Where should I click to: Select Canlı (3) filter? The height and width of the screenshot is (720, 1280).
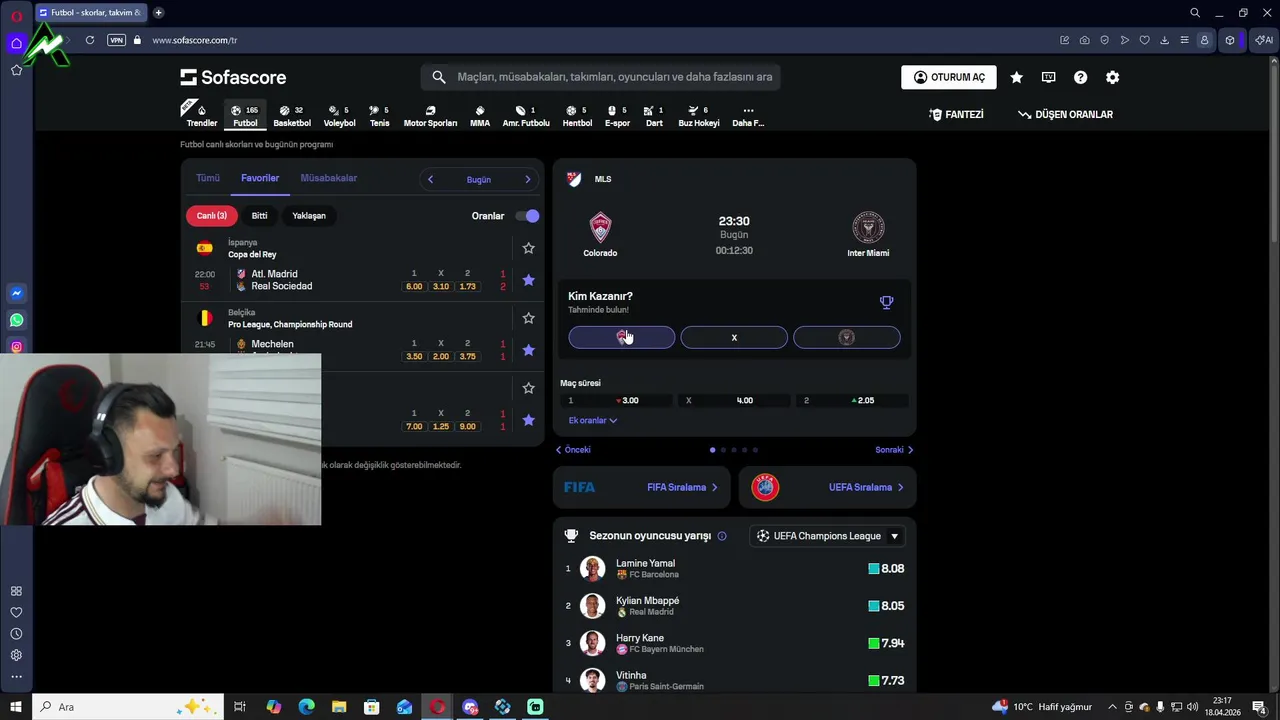pyautogui.click(x=211, y=216)
